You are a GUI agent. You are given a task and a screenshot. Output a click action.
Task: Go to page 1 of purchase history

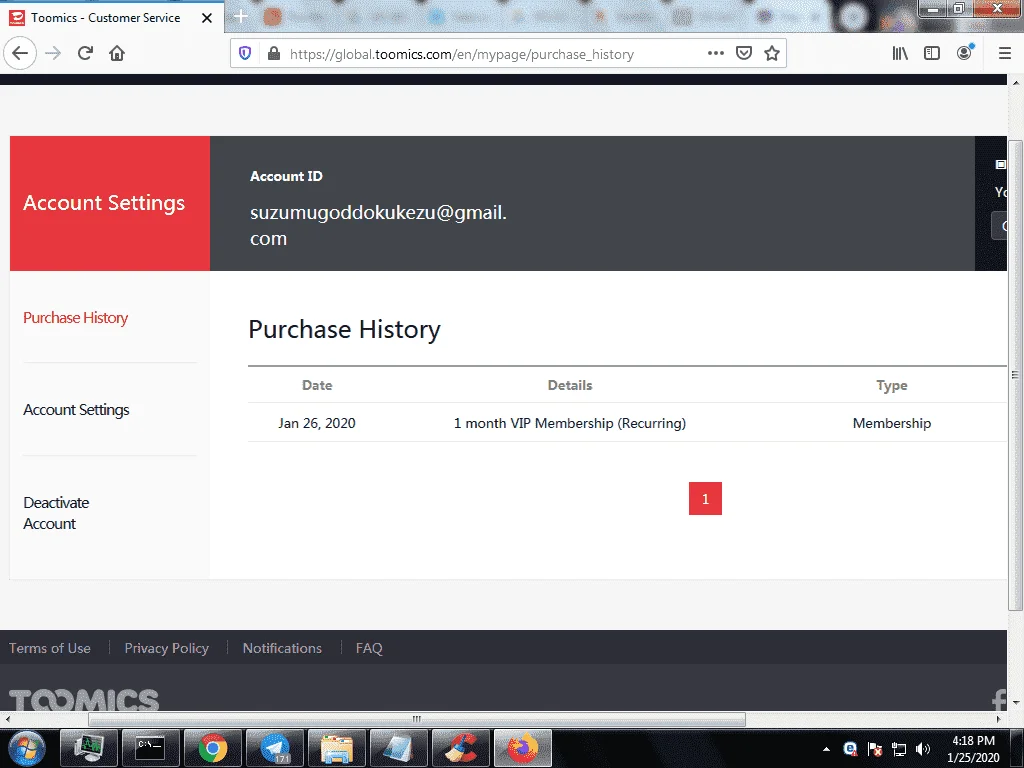click(x=705, y=499)
